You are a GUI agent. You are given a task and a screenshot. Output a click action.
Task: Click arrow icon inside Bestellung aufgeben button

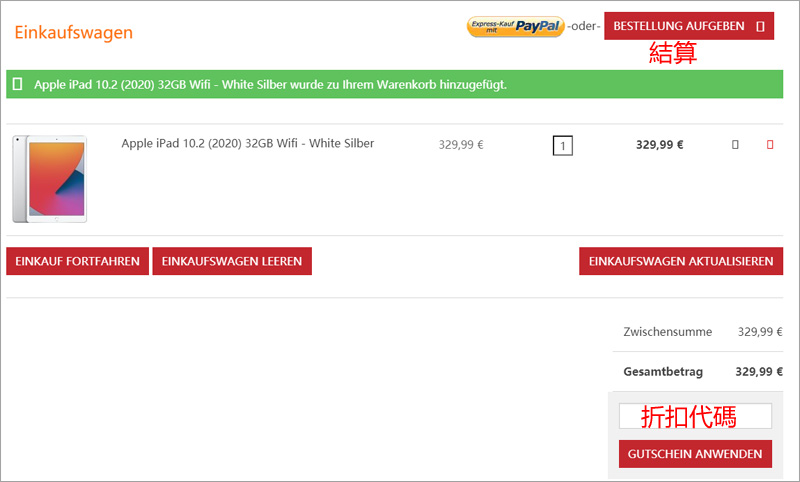[x=760, y=27]
